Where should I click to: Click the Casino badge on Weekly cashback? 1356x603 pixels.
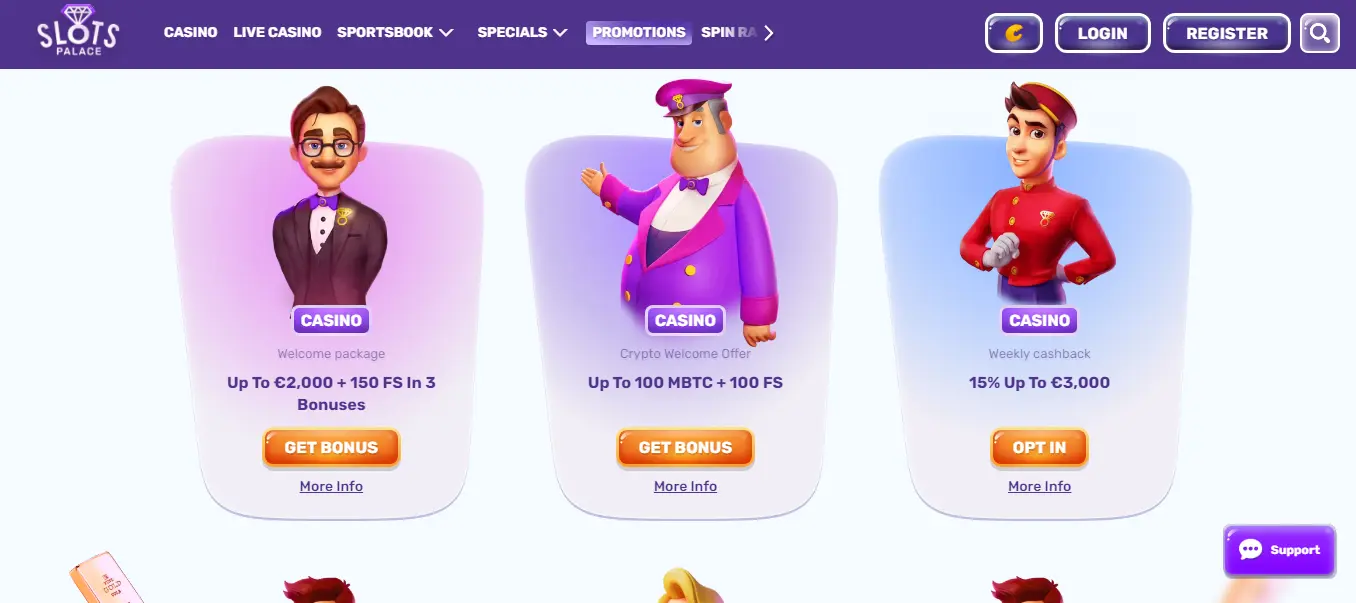pos(1039,320)
